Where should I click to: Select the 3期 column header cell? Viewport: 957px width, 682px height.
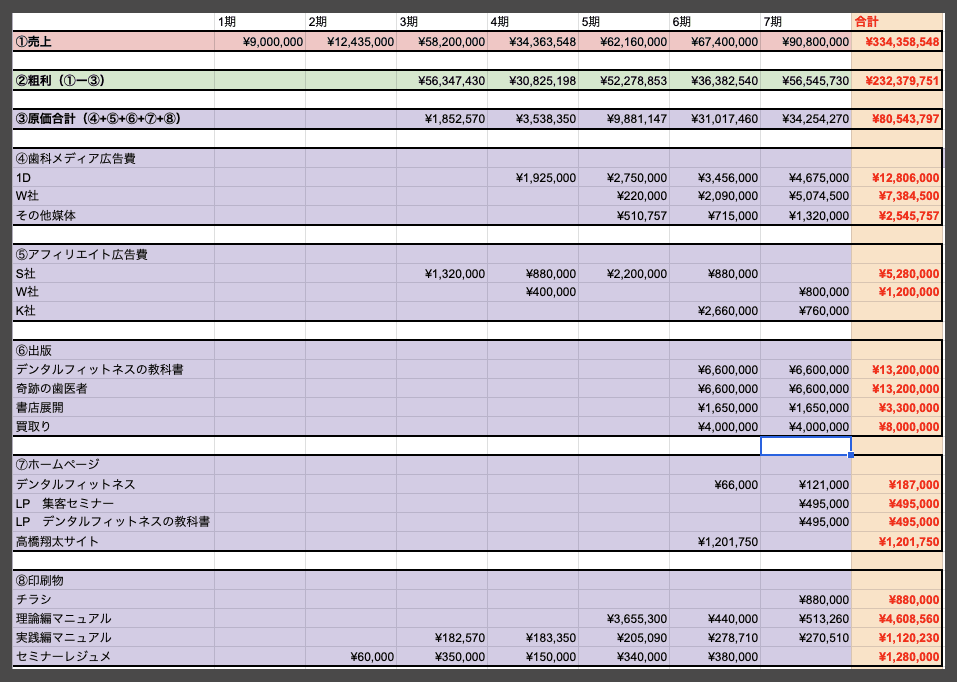[x=442, y=22]
